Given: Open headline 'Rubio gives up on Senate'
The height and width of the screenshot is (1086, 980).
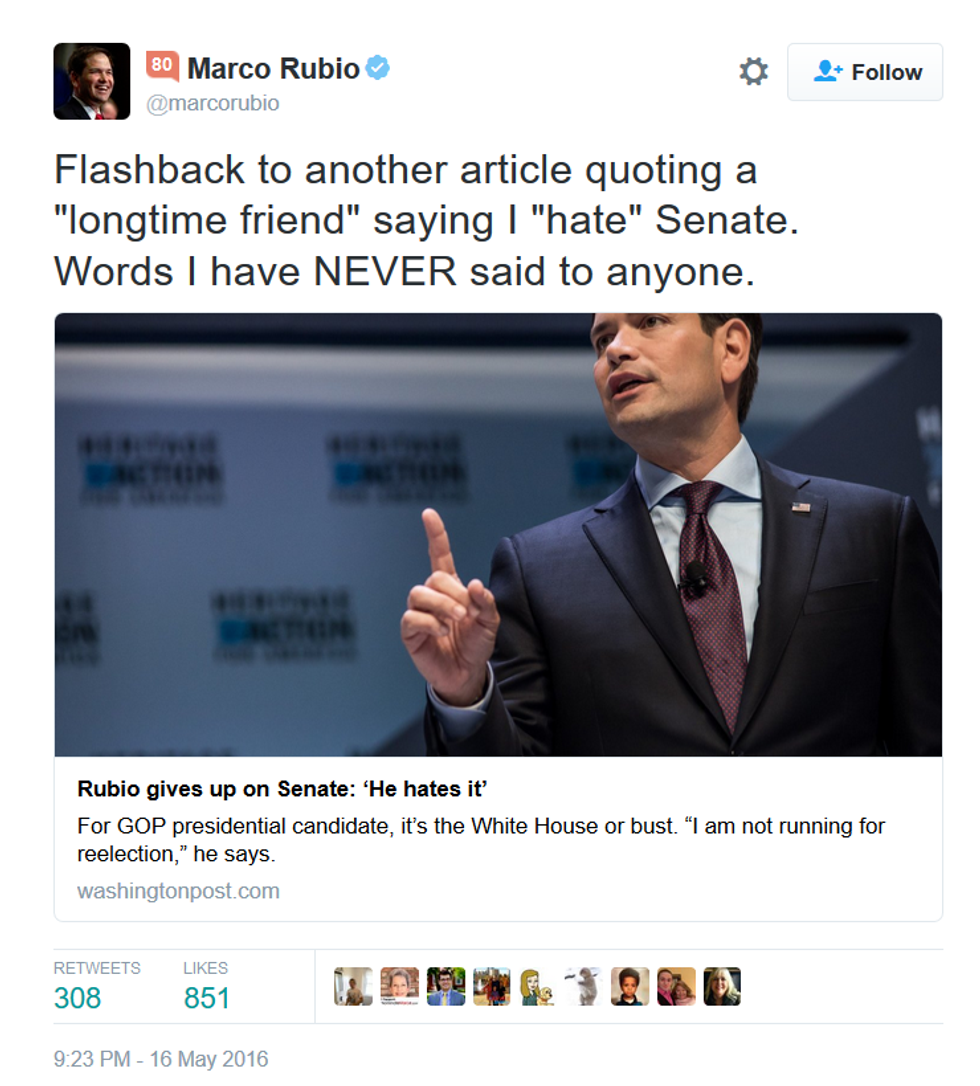Looking at the screenshot, I should (x=282, y=789).
